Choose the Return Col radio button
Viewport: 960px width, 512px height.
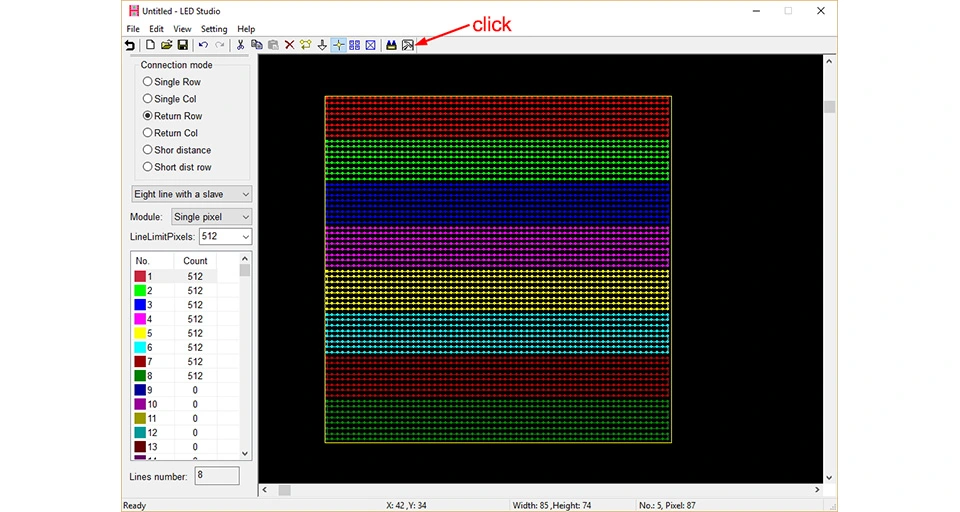pyautogui.click(x=170, y=133)
